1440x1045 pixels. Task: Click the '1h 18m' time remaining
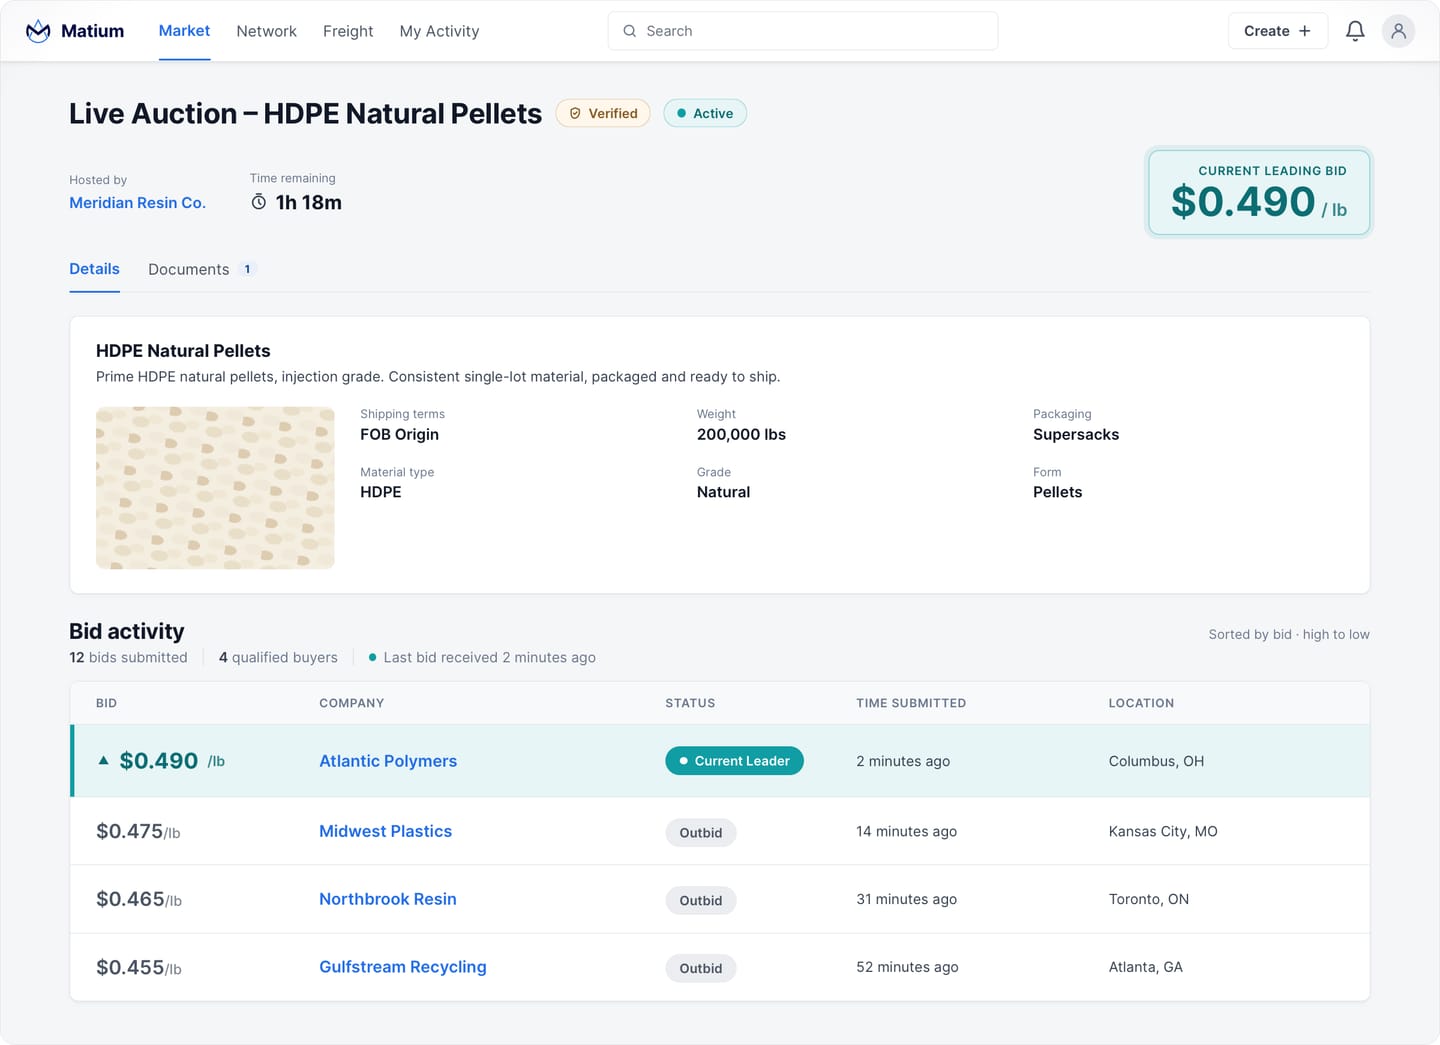point(308,202)
